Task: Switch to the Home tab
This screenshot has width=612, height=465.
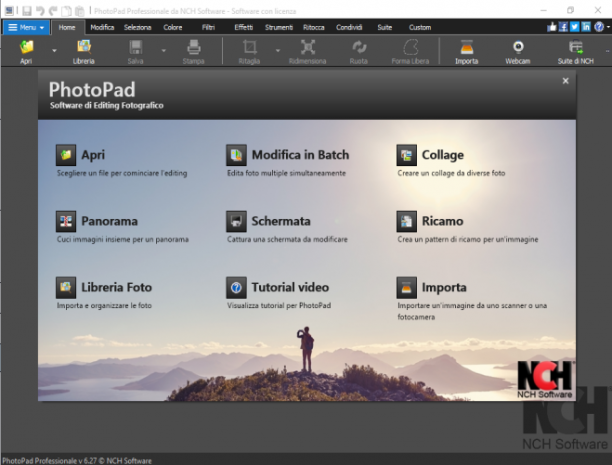Action: pos(67,27)
